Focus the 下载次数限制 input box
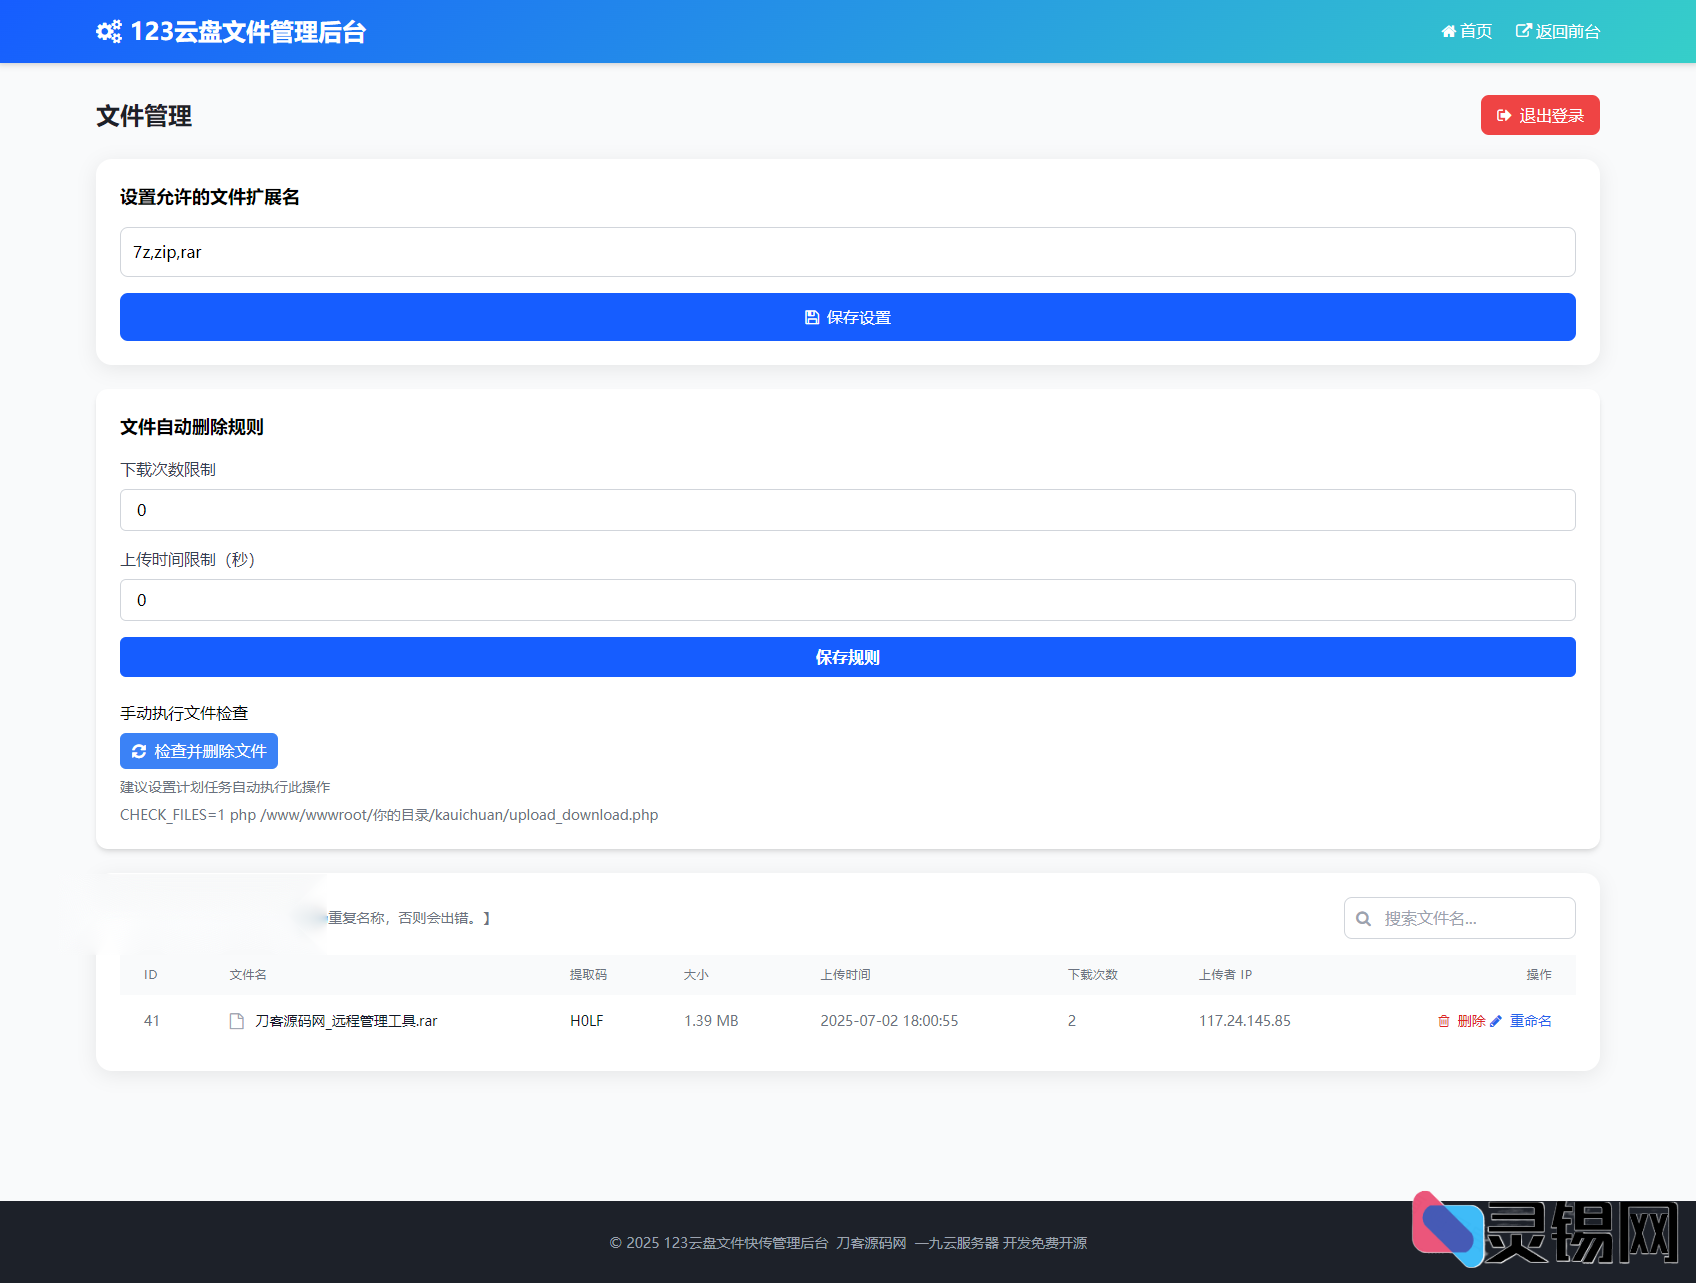The height and width of the screenshot is (1283, 1696). point(847,510)
